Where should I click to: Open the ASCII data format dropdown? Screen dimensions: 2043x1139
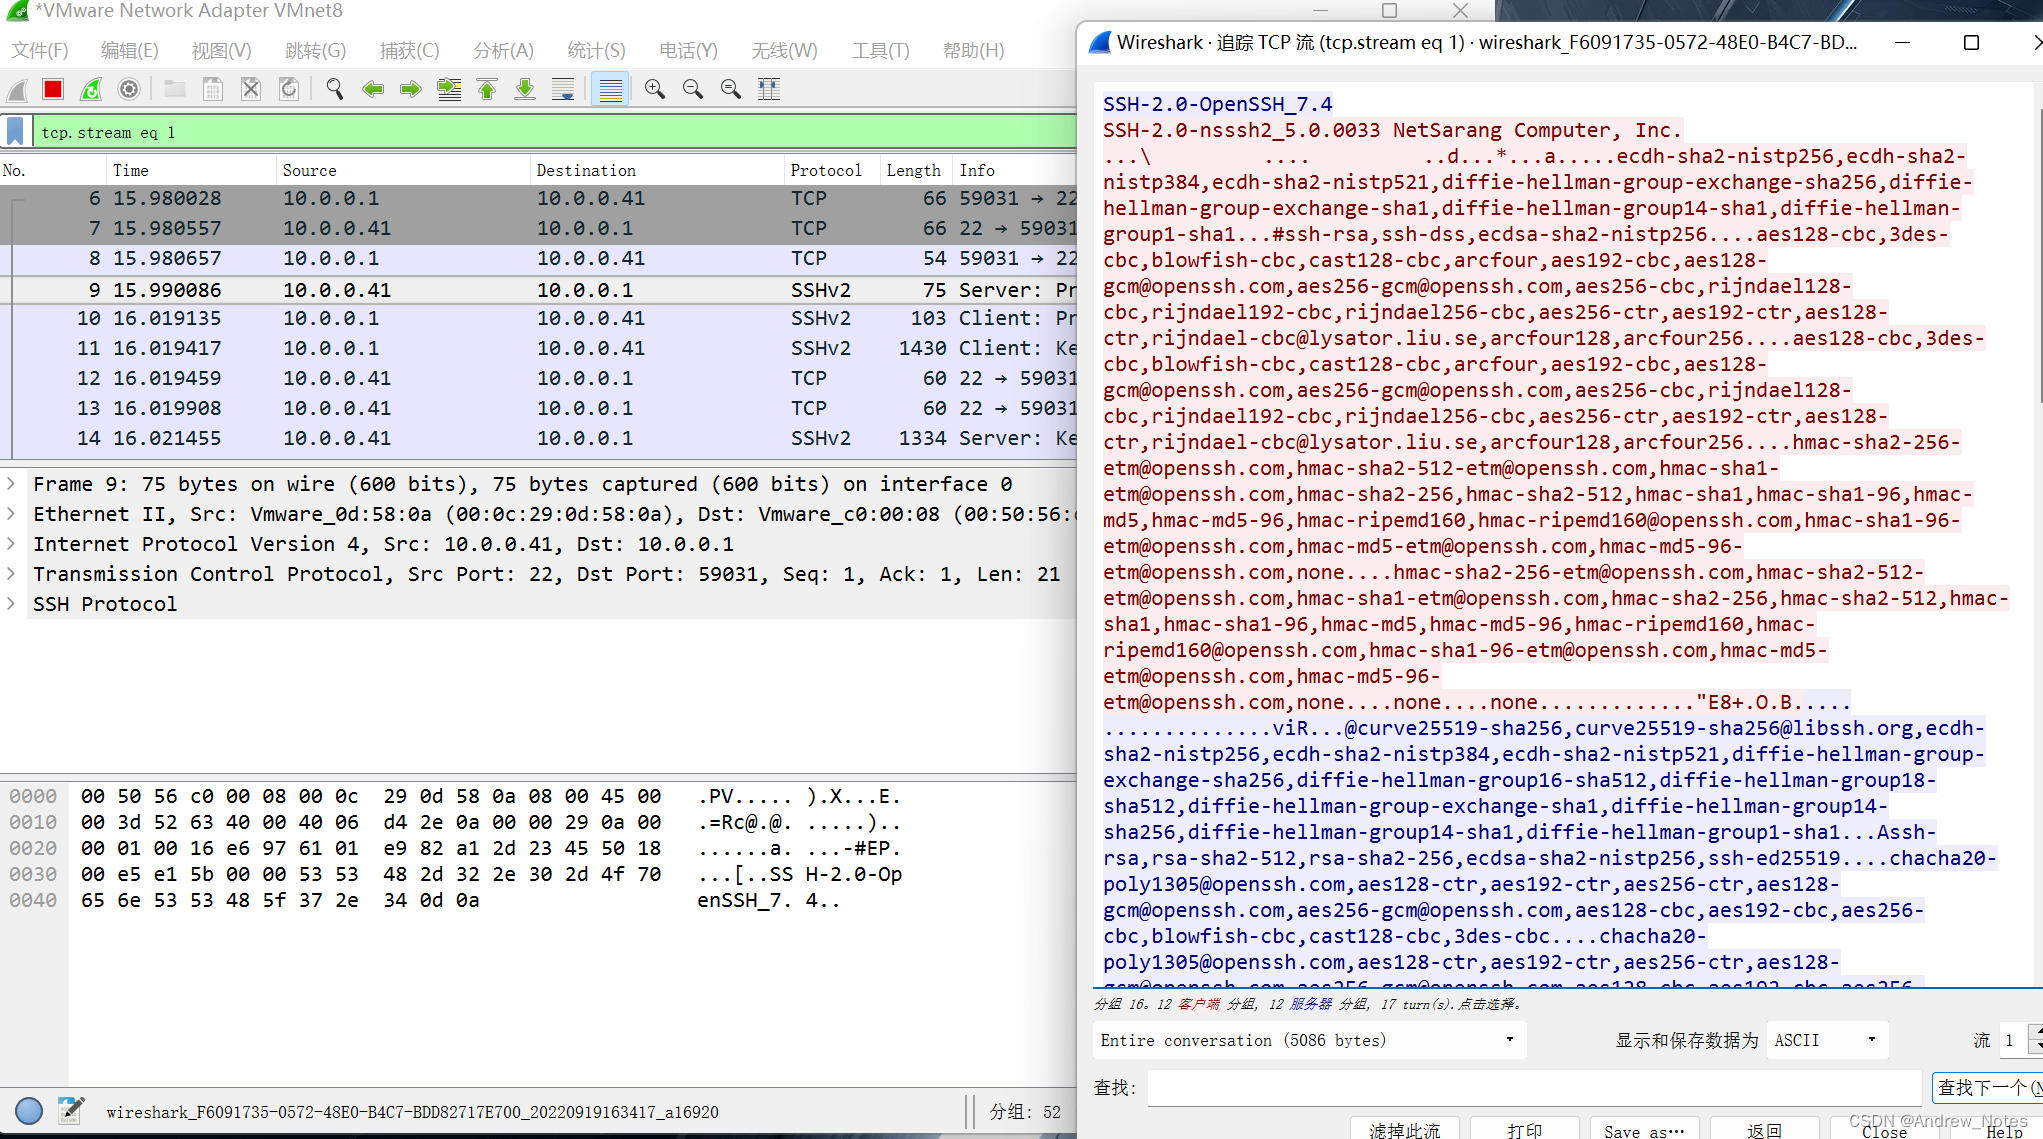tap(1826, 1040)
